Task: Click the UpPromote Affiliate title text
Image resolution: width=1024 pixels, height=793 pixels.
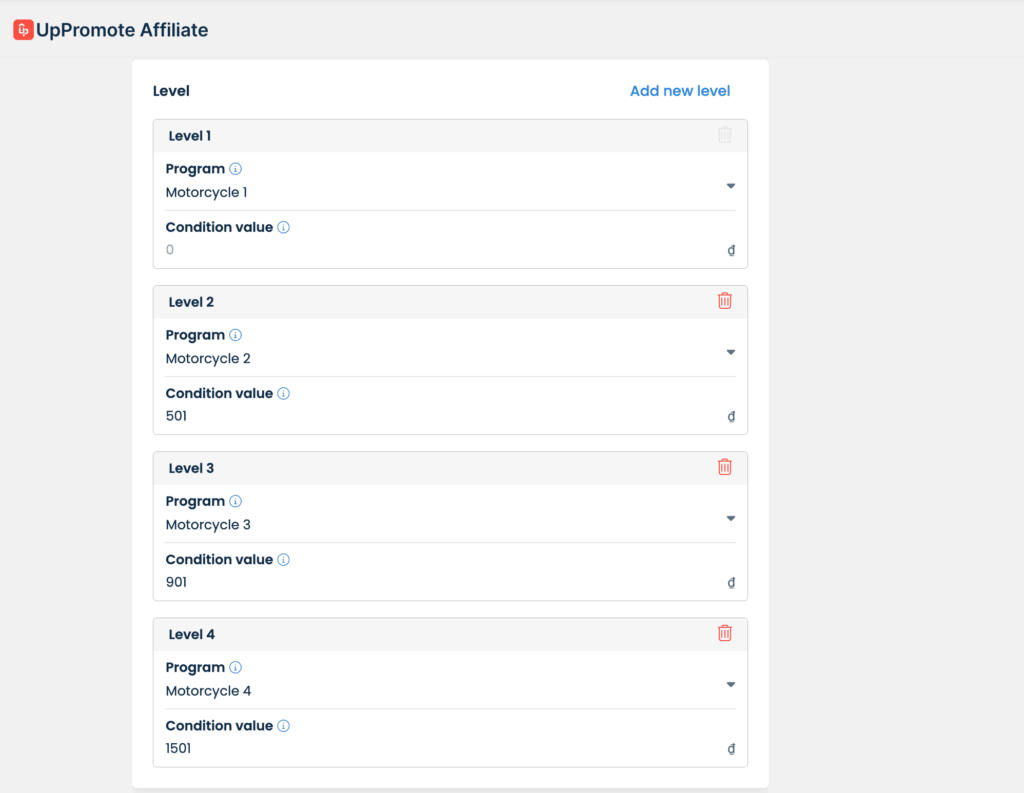Action: click(x=122, y=30)
